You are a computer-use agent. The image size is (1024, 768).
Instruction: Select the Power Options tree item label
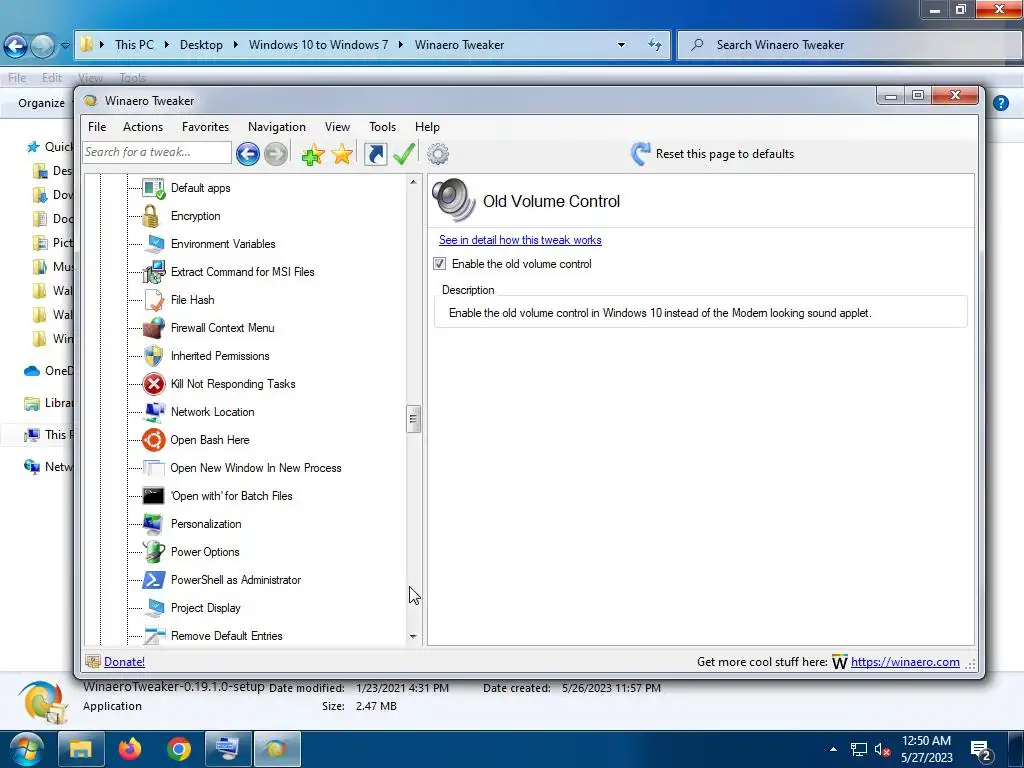(x=205, y=552)
